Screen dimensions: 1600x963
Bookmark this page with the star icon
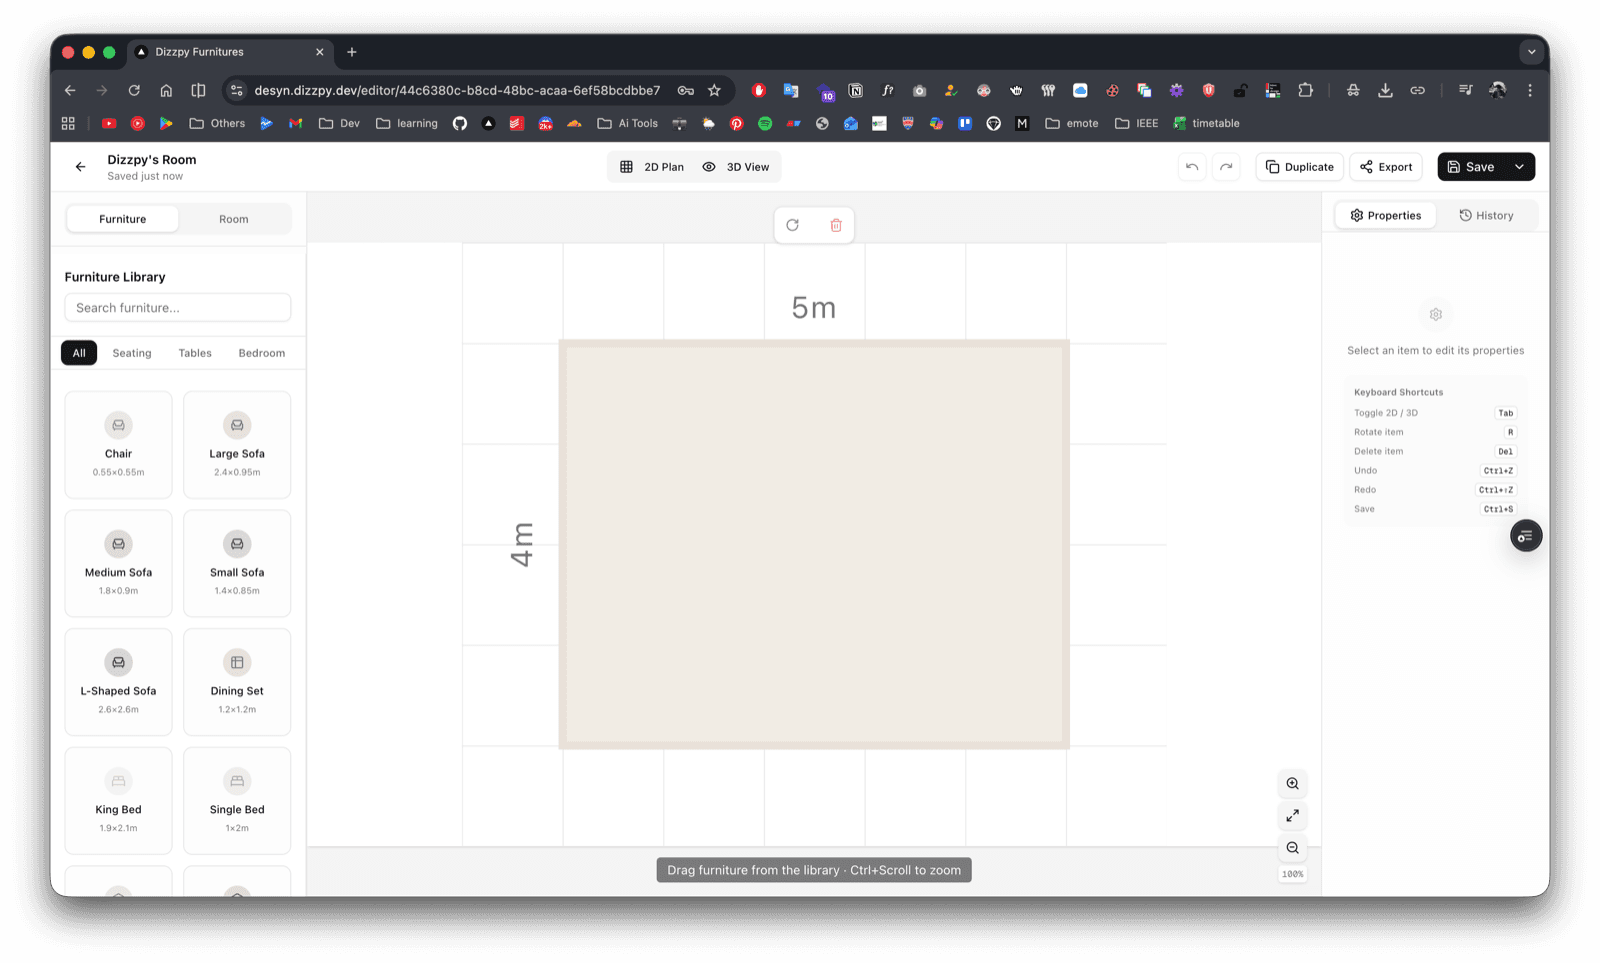(714, 90)
